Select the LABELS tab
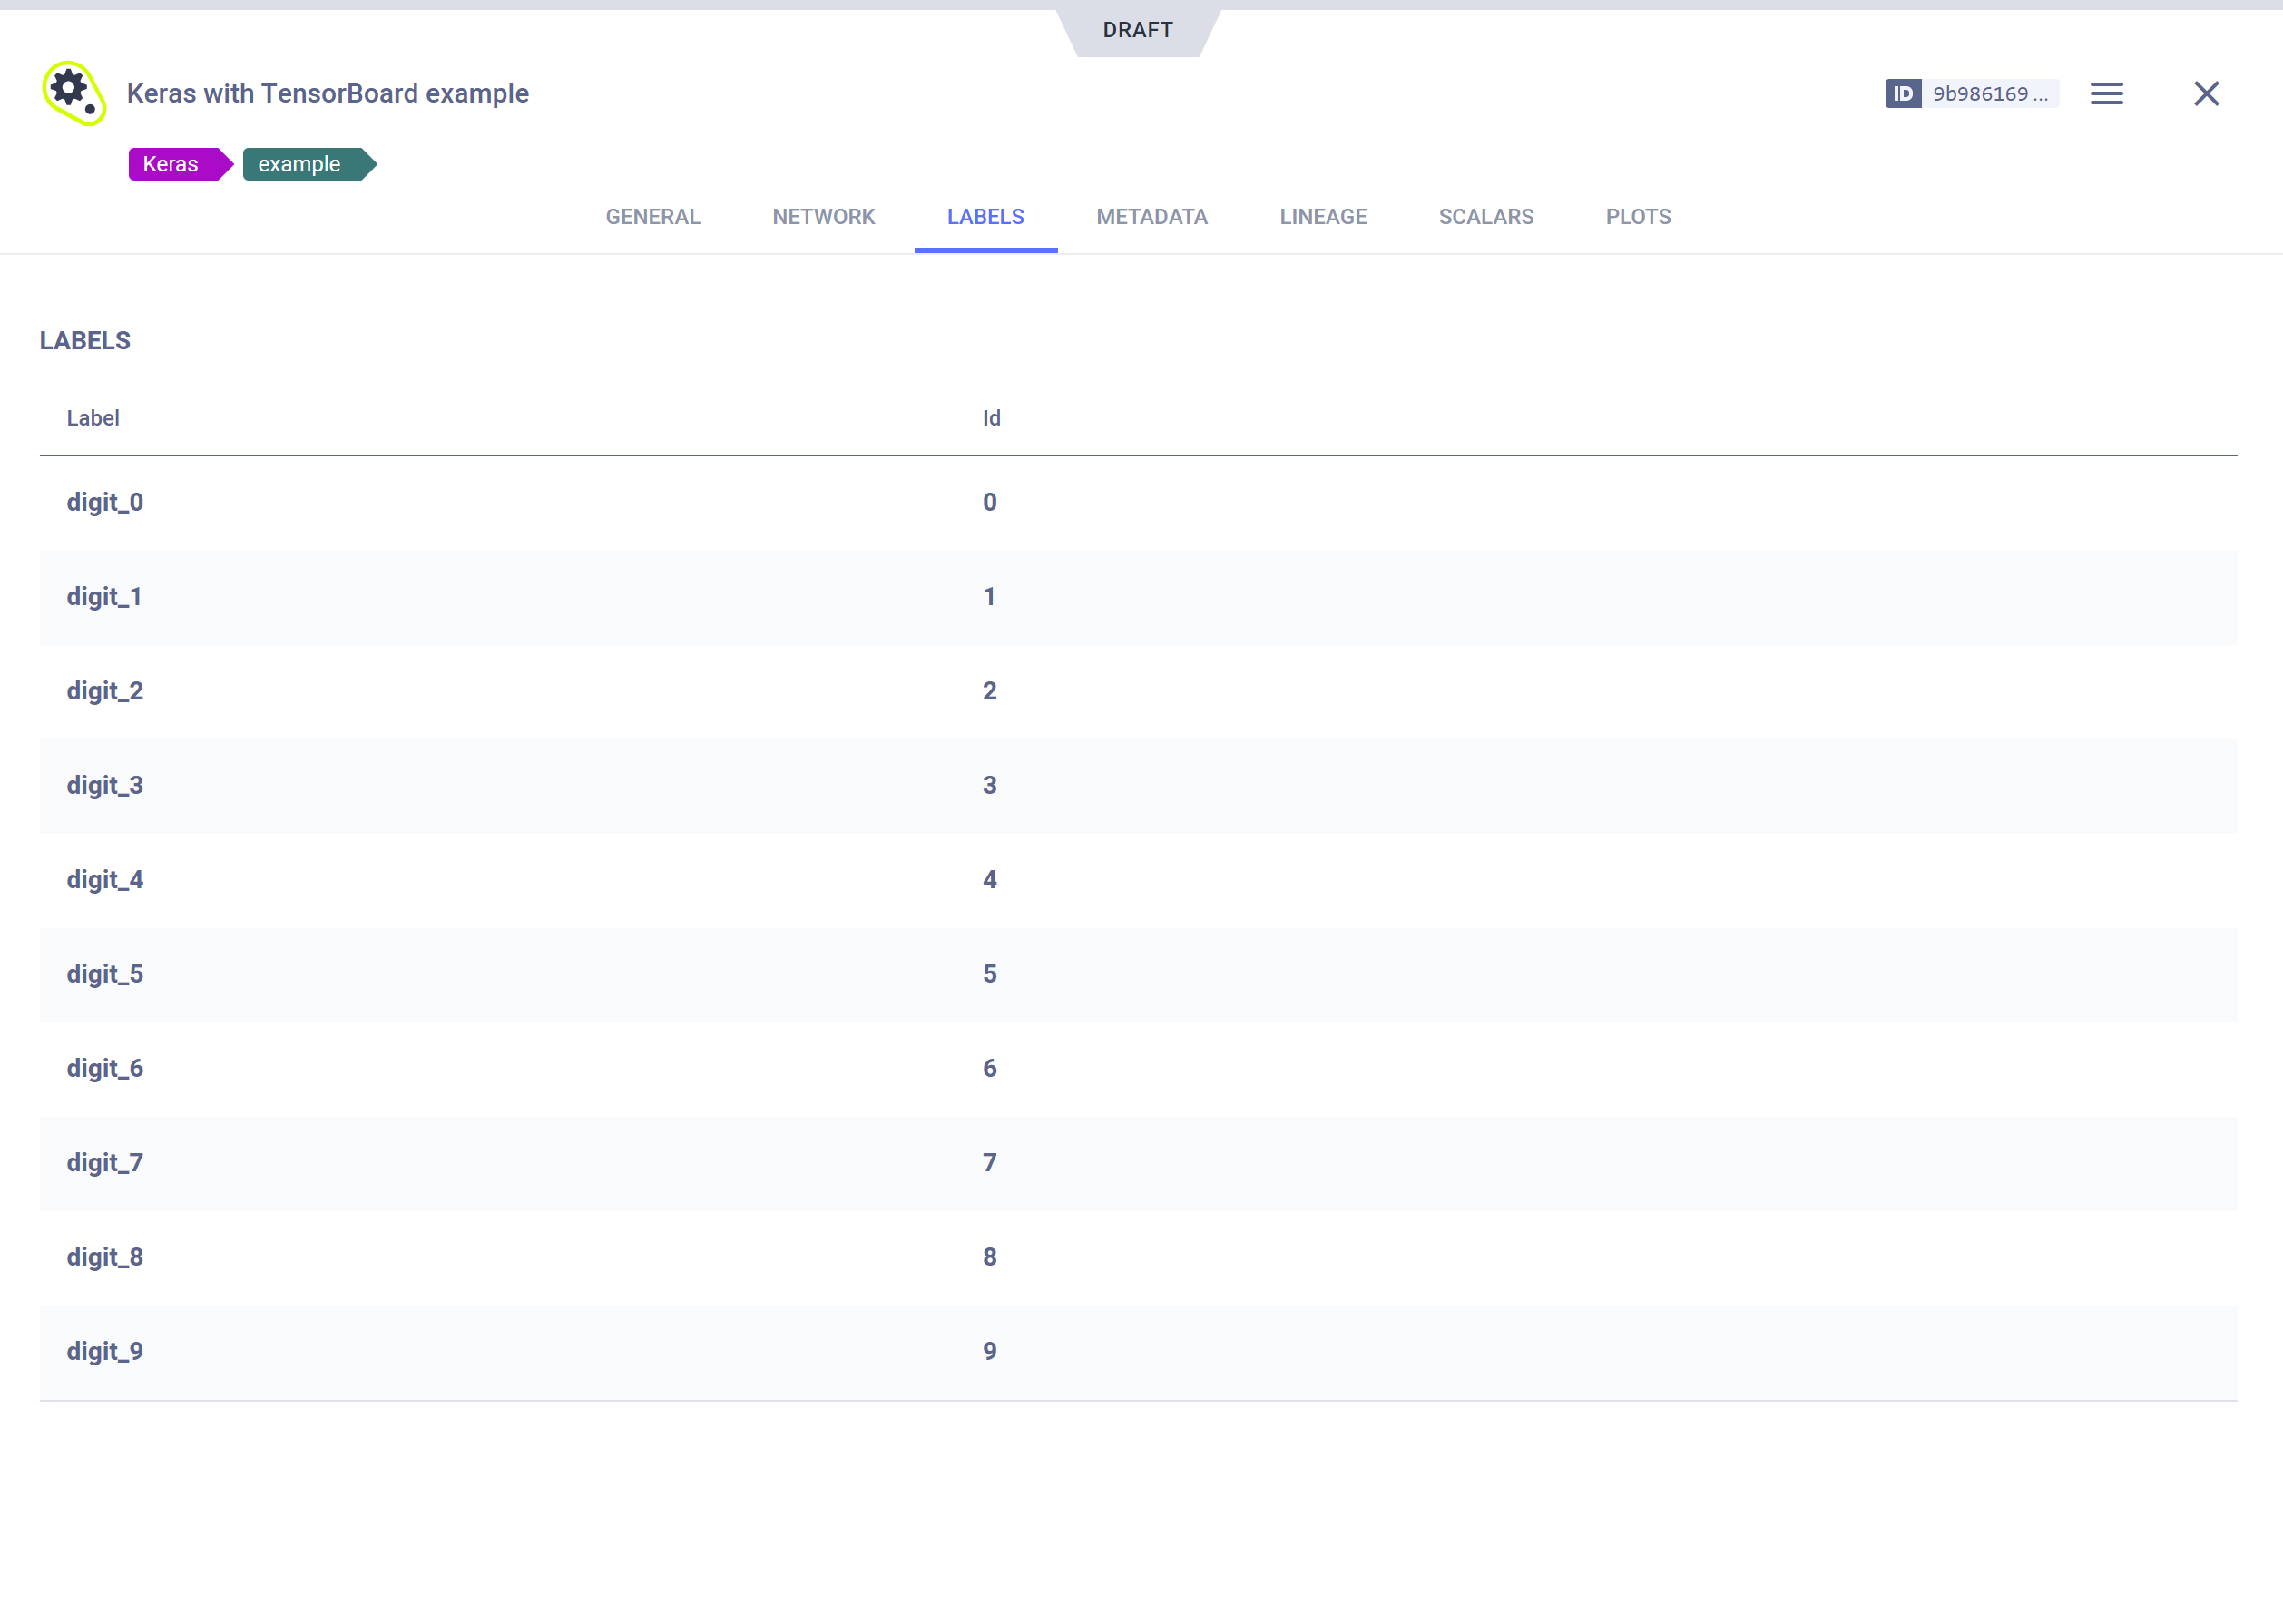 click(x=985, y=217)
